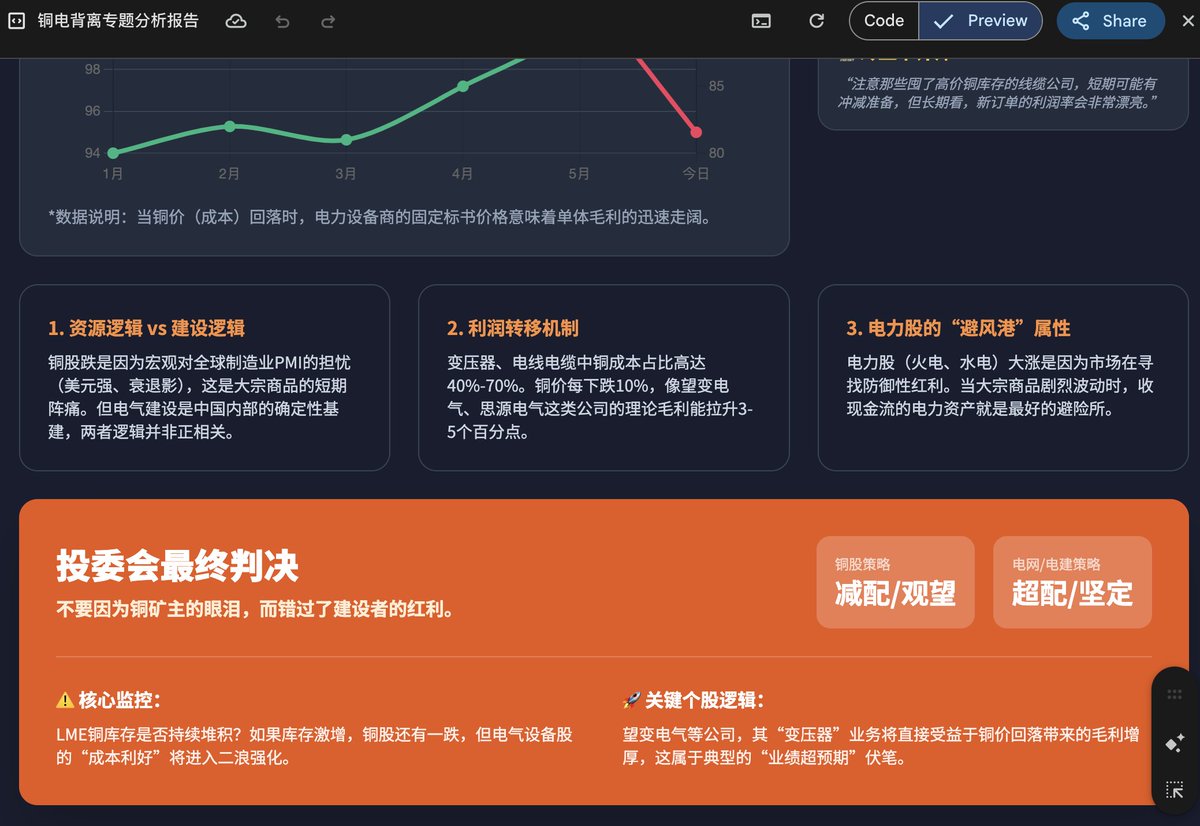
Task: Open the console panel icon
Action: click(761, 21)
